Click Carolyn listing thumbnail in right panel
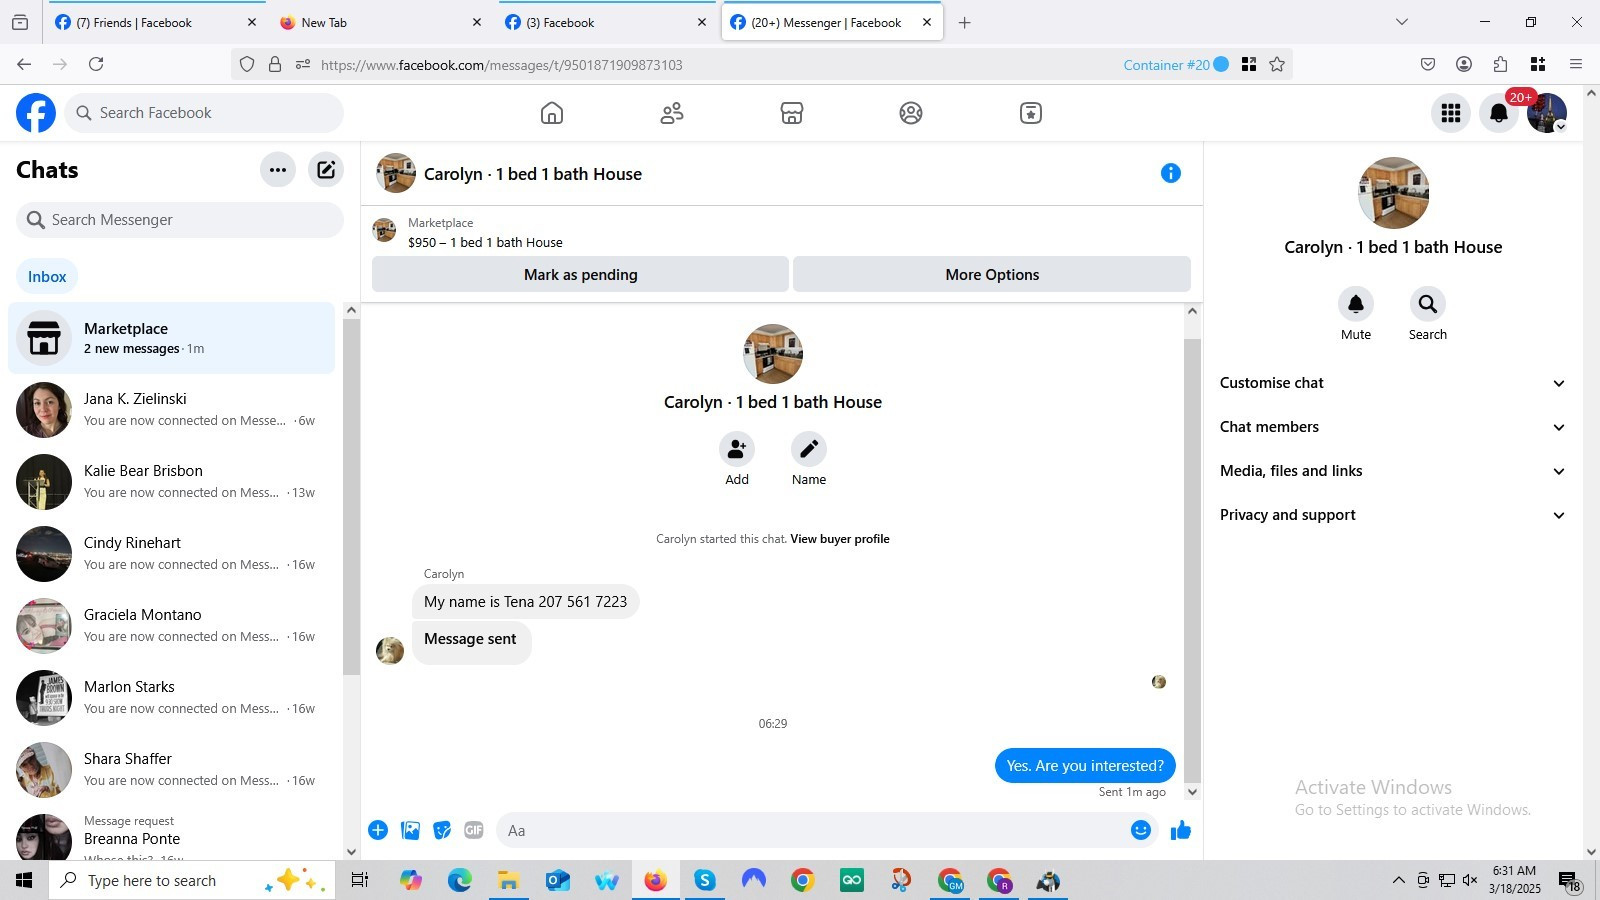The height and width of the screenshot is (900, 1600). click(x=1393, y=193)
